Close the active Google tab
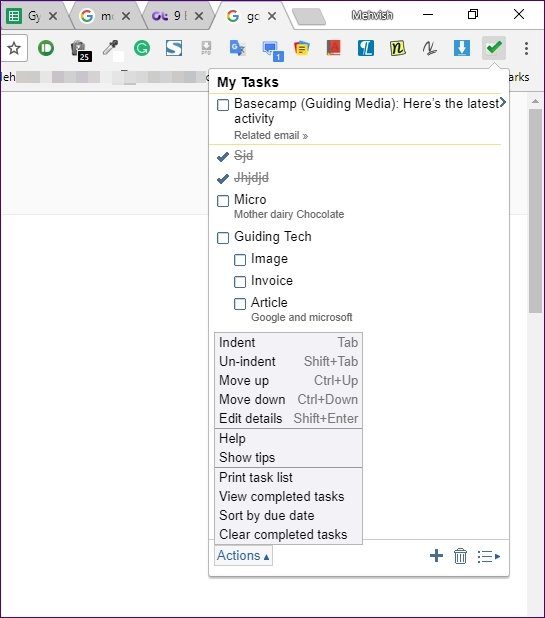Image resolution: width=545 pixels, height=618 pixels. point(272,16)
